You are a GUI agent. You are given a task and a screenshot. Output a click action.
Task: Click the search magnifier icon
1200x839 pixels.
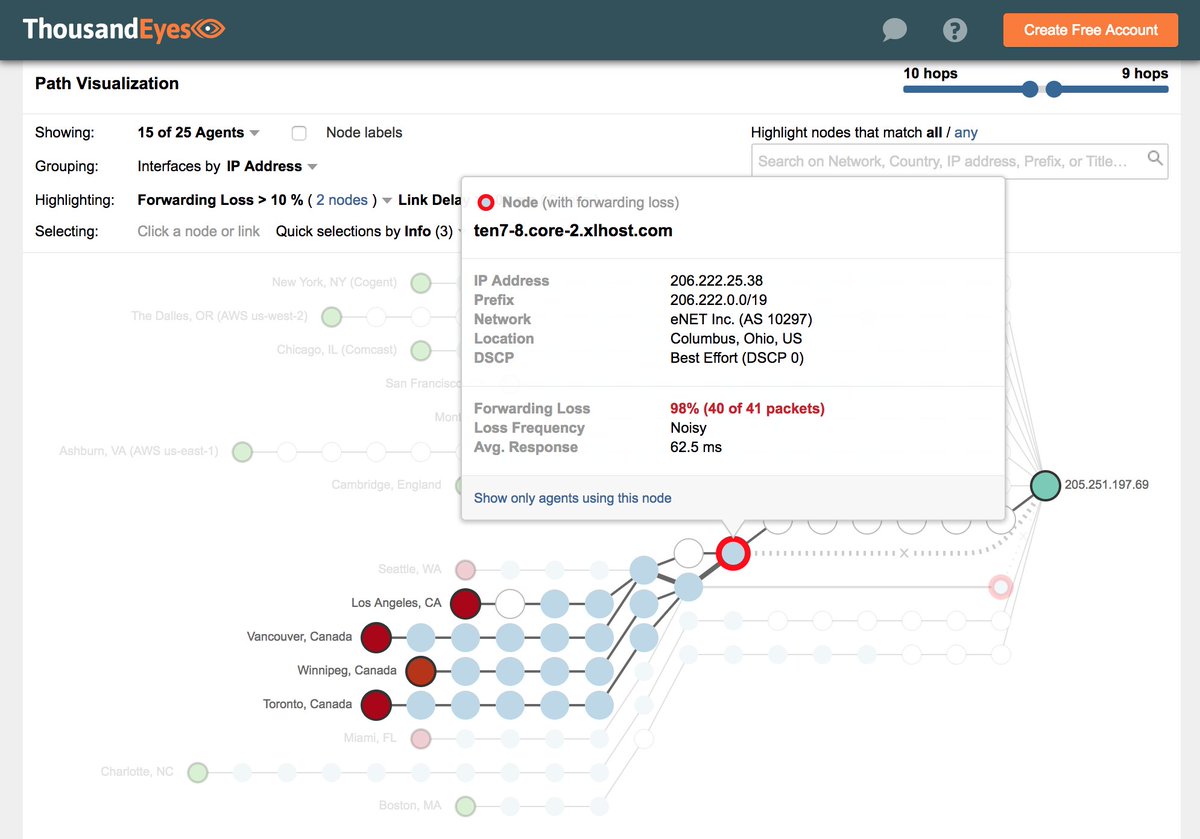click(x=1155, y=158)
